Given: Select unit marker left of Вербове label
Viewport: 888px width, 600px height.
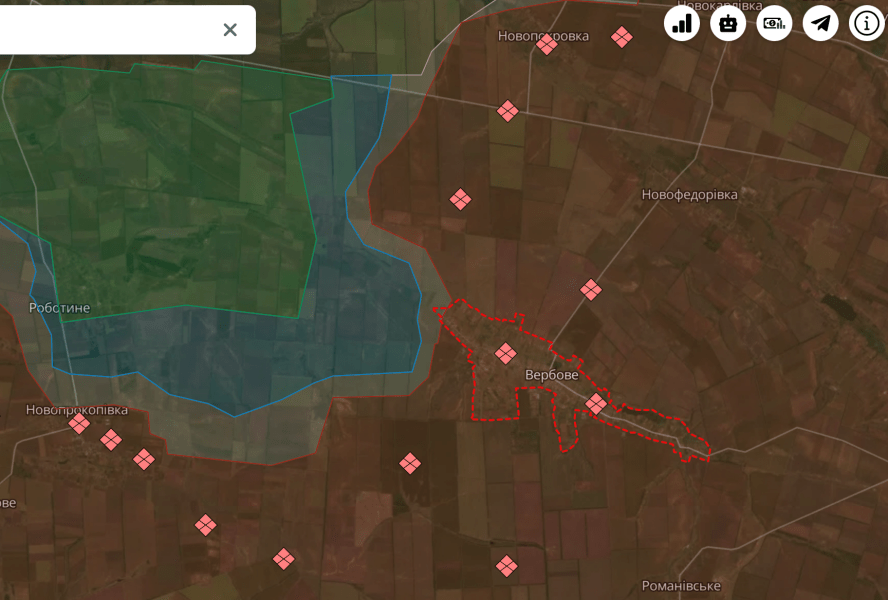Looking at the screenshot, I should point(506,353).
